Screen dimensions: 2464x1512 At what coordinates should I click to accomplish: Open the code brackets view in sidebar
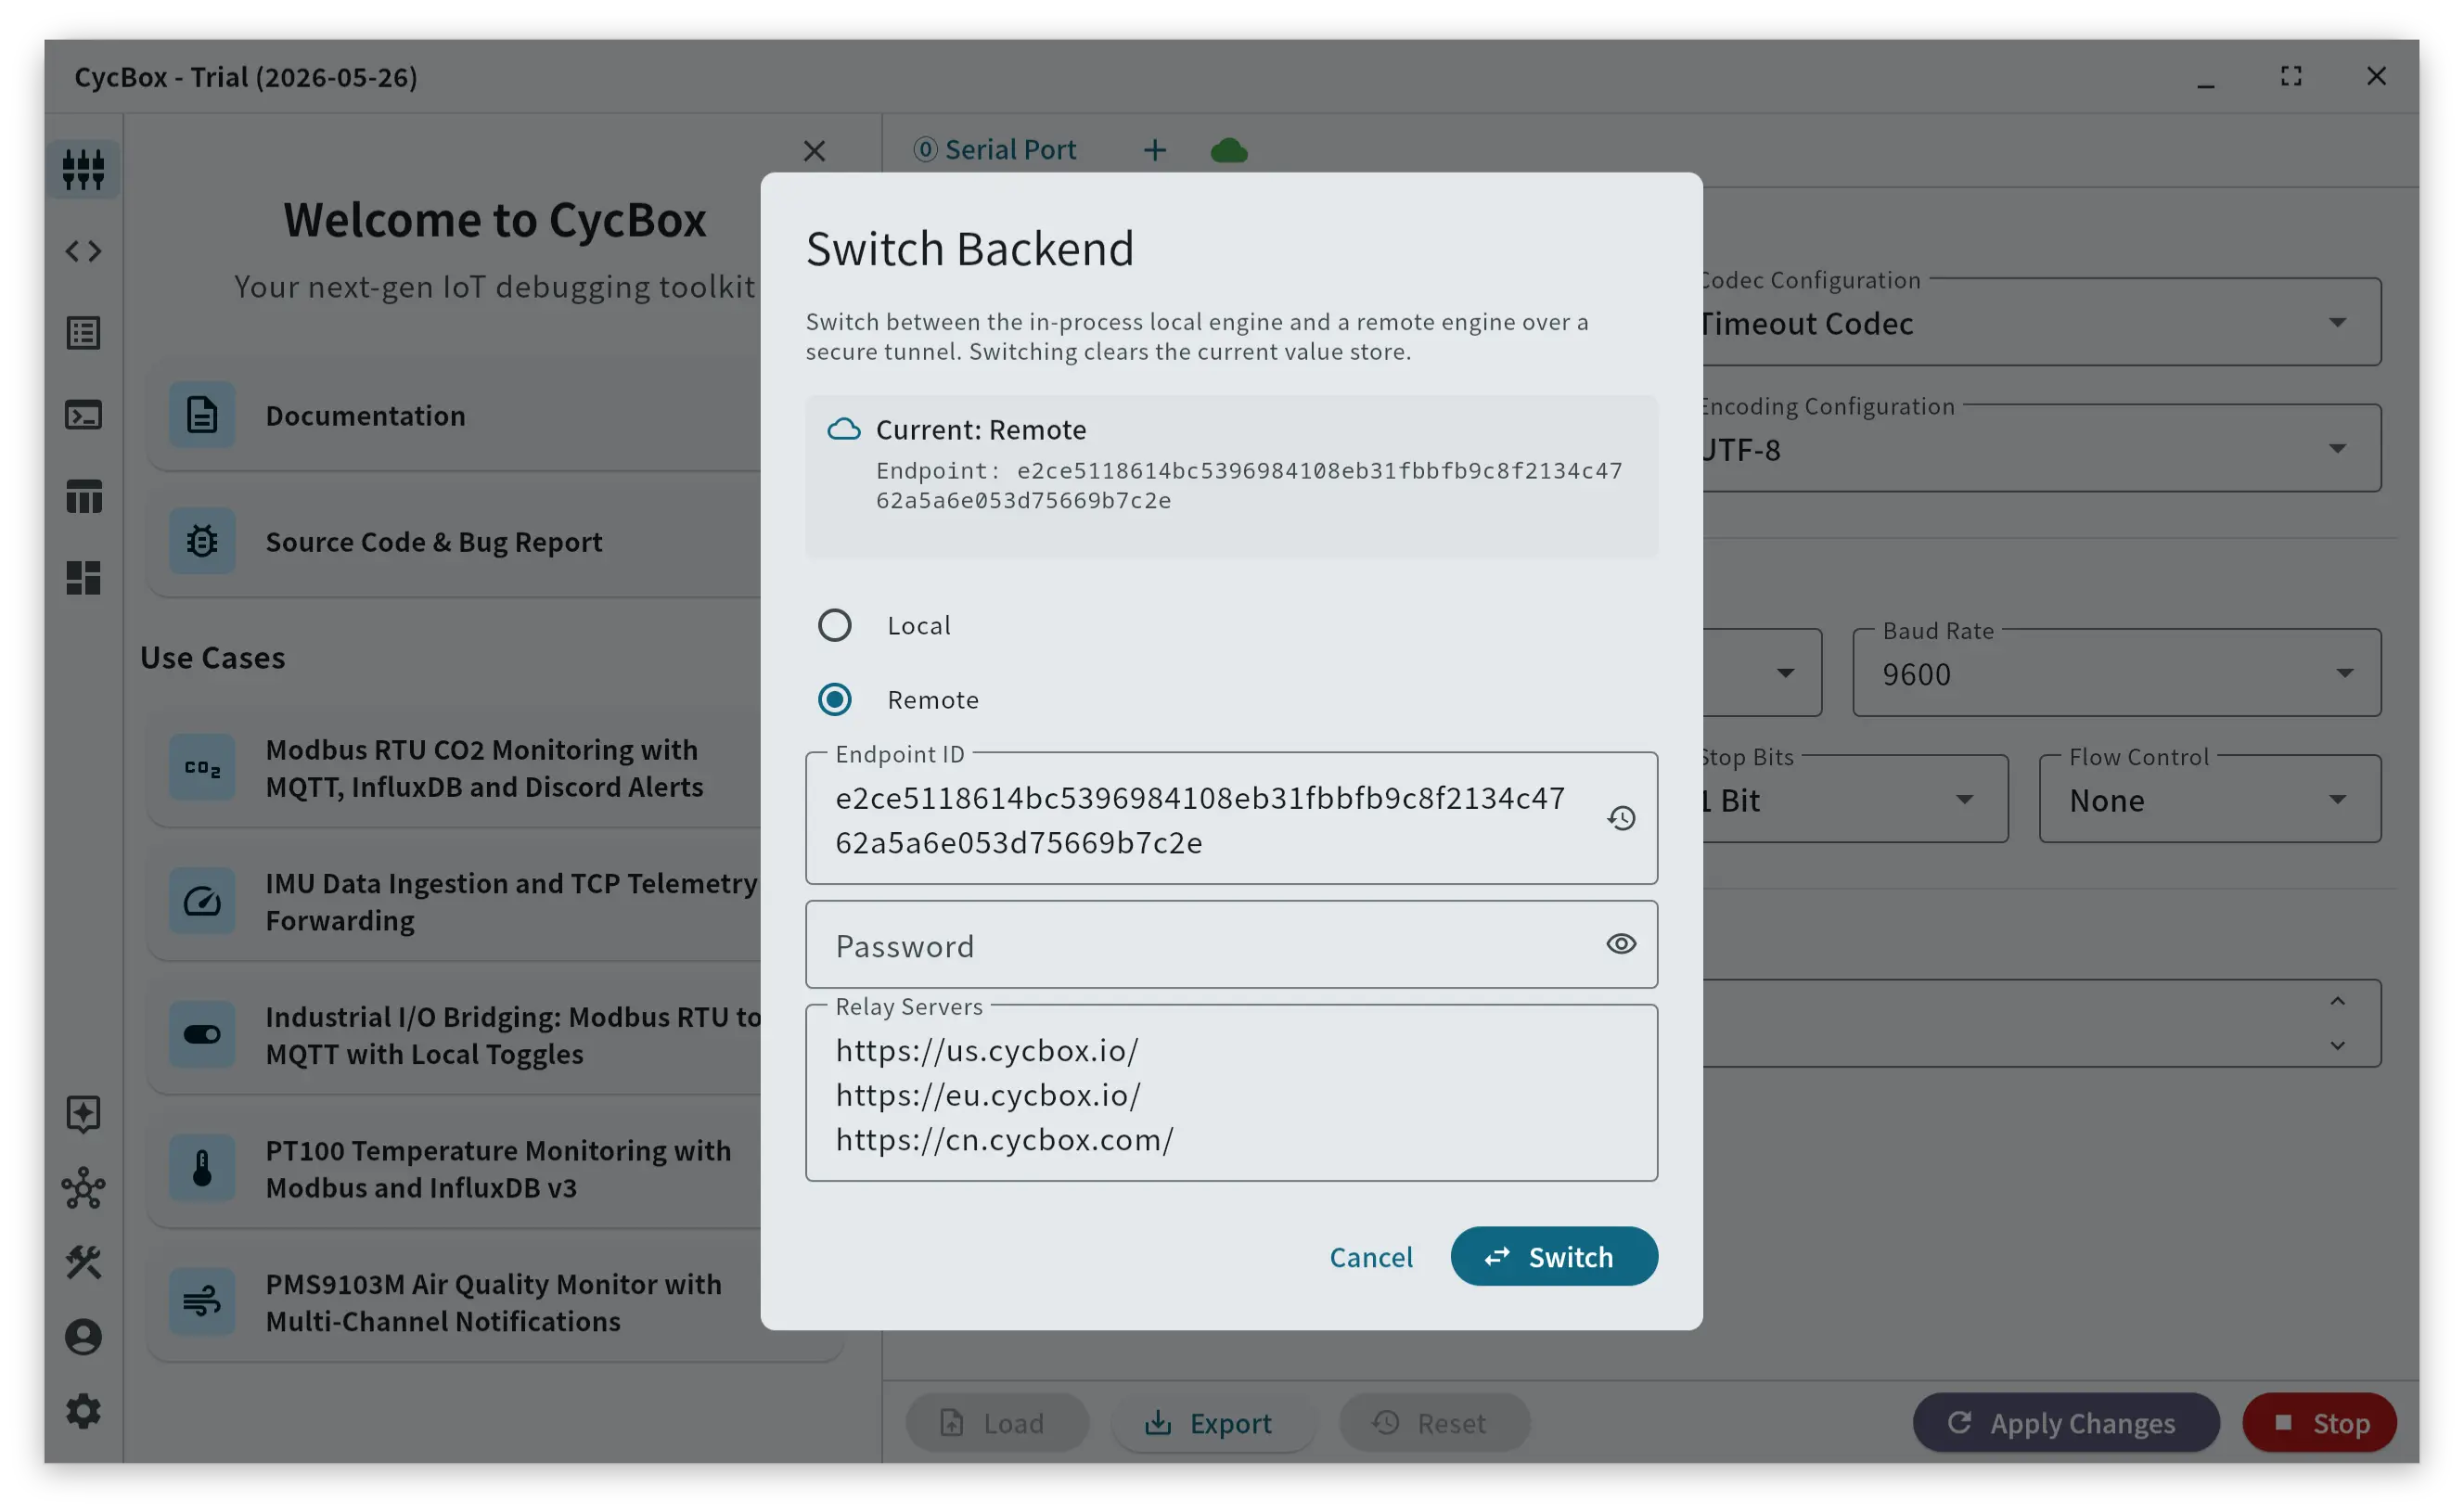(83, 251)
